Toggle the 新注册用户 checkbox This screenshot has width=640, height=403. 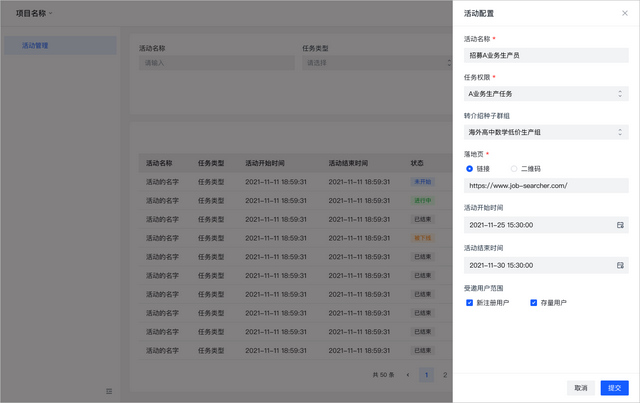pyautogui.click(x=469, y=303)
